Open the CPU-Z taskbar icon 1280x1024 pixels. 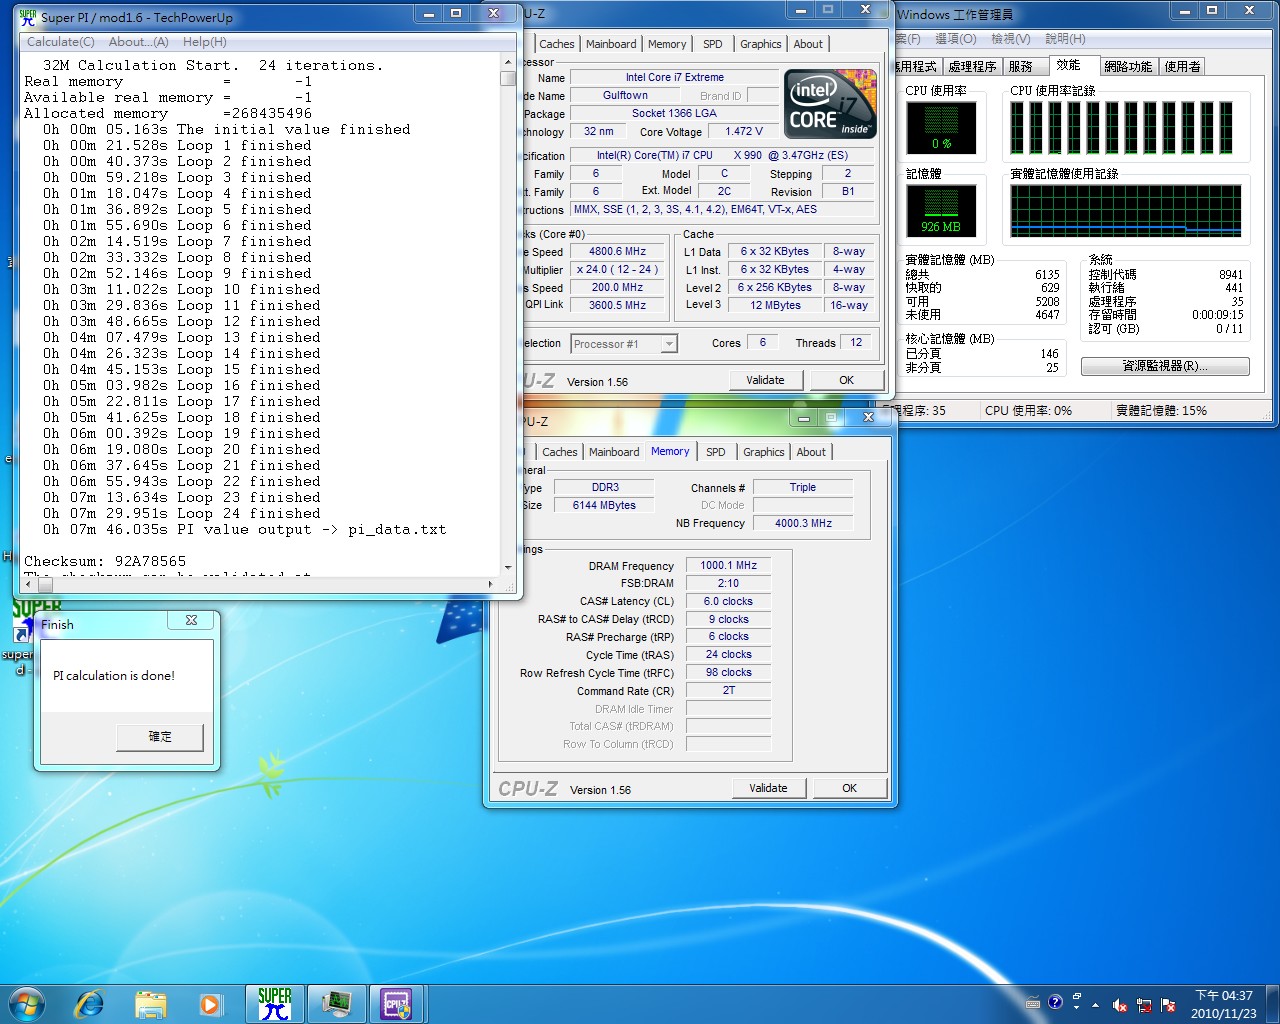397,1003
